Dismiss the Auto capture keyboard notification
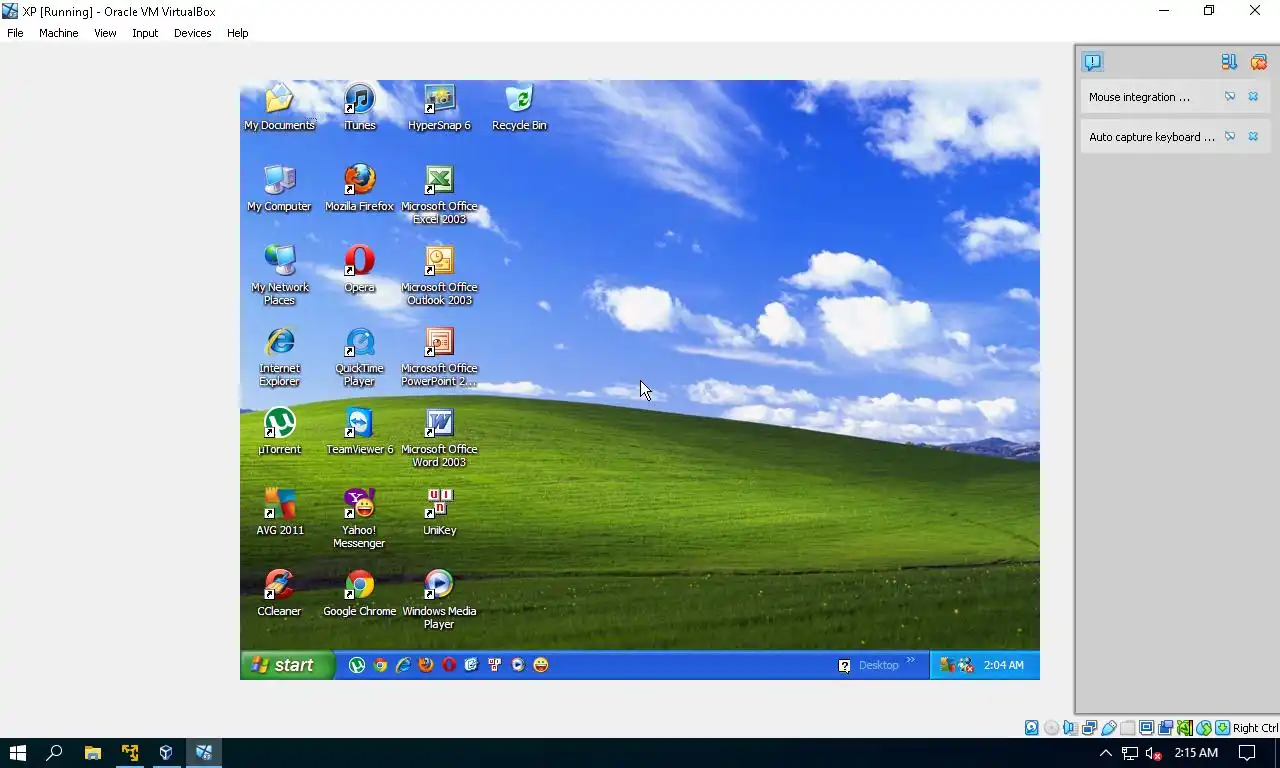 coord(1253,137)
